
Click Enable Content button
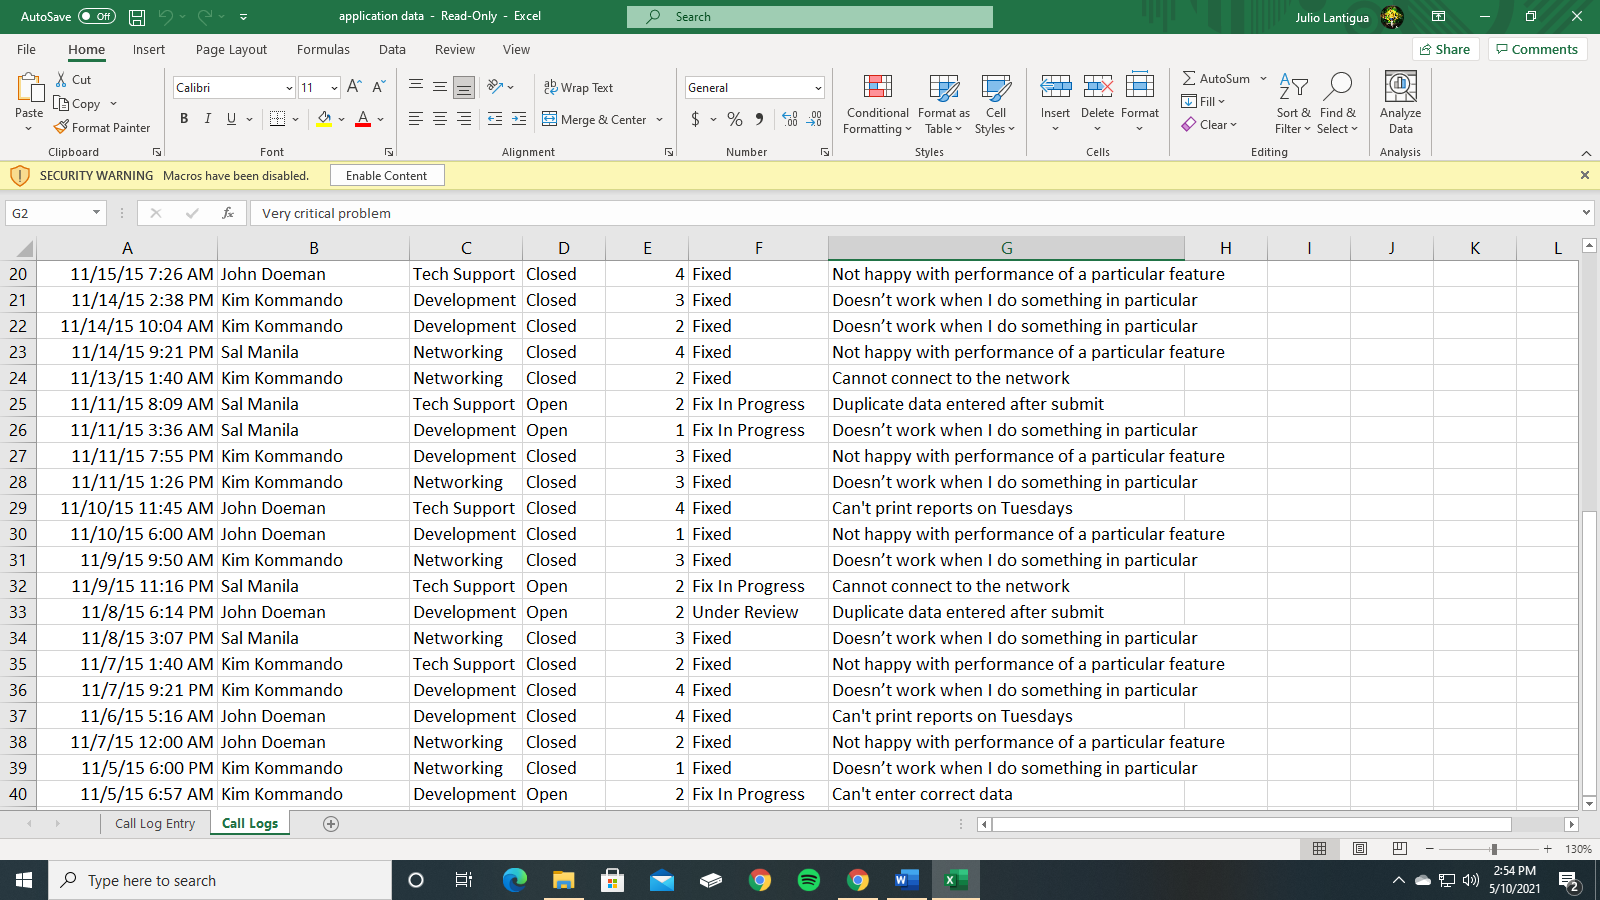[386, 175]
